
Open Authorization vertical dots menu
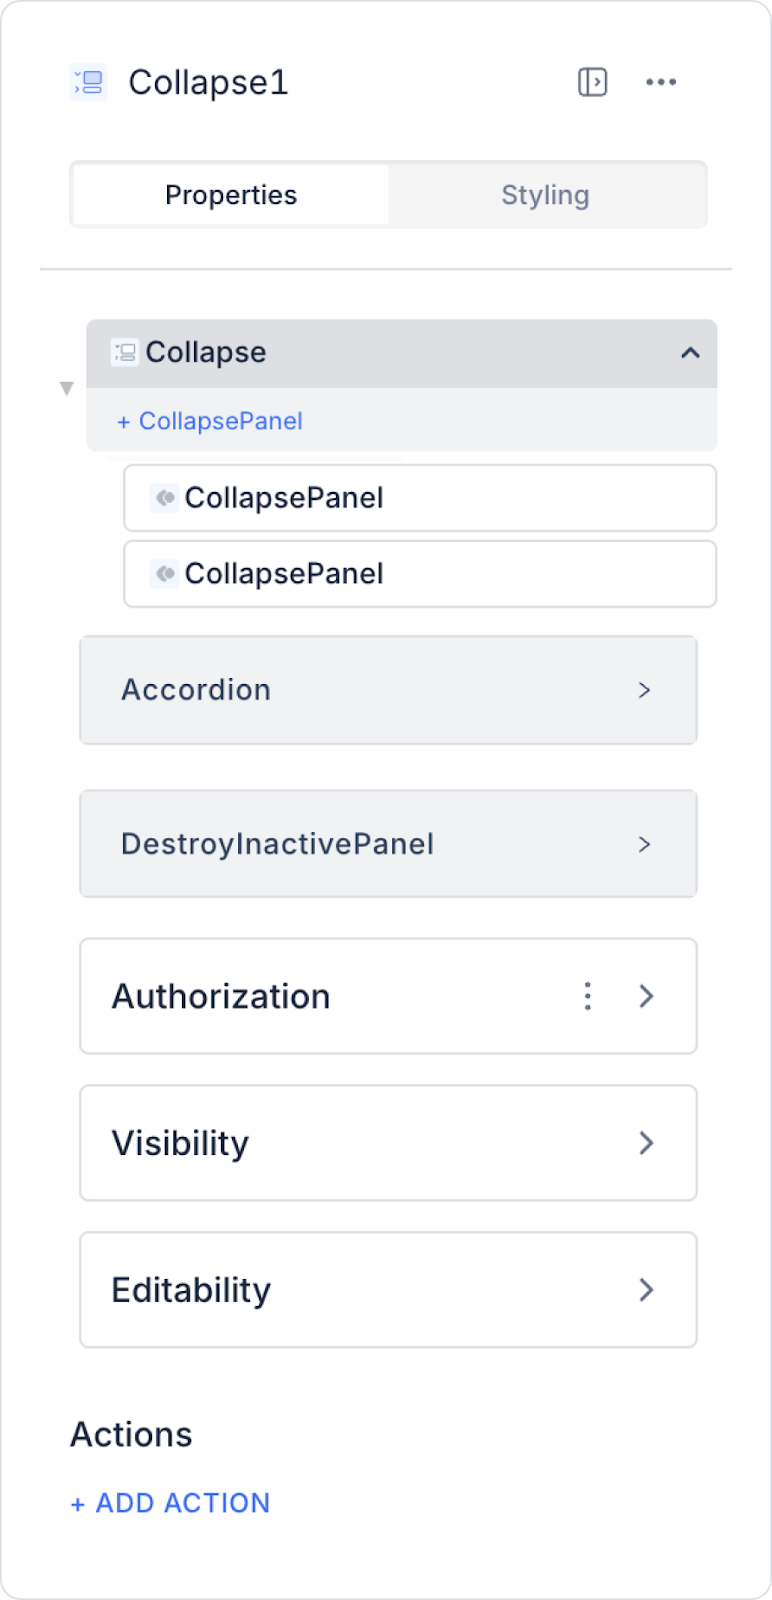tap(588, 996)
